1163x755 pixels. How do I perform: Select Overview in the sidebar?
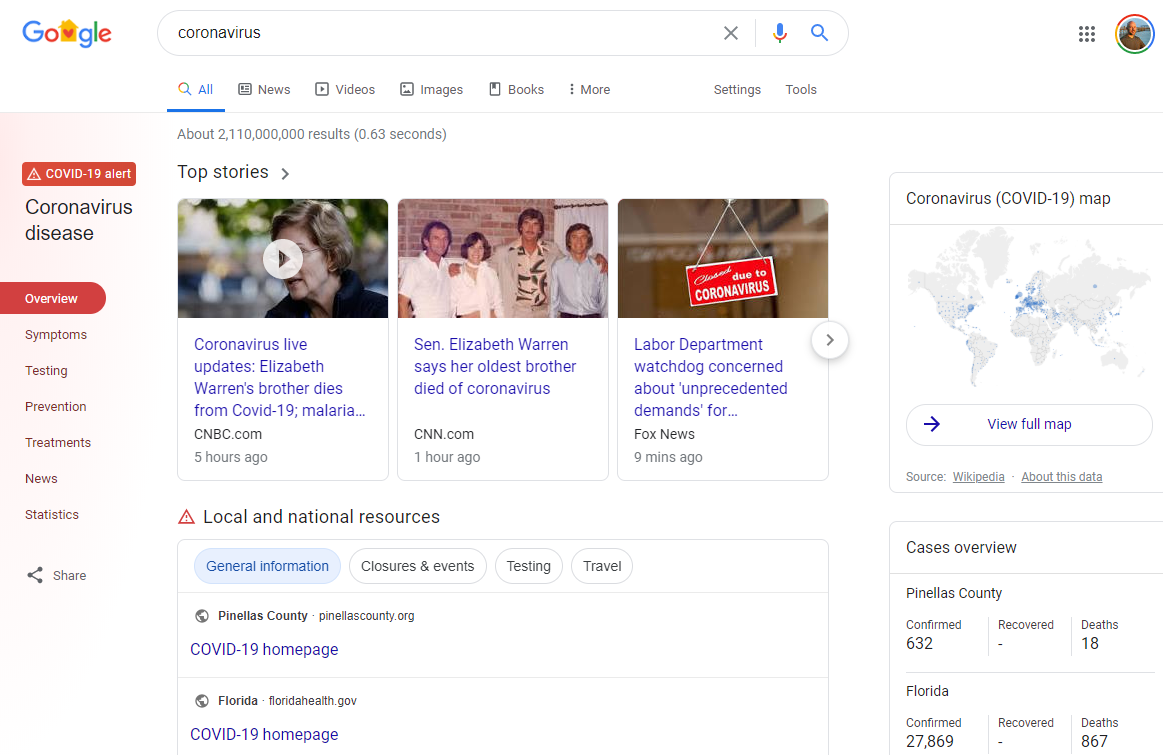(x=51, y=298)
